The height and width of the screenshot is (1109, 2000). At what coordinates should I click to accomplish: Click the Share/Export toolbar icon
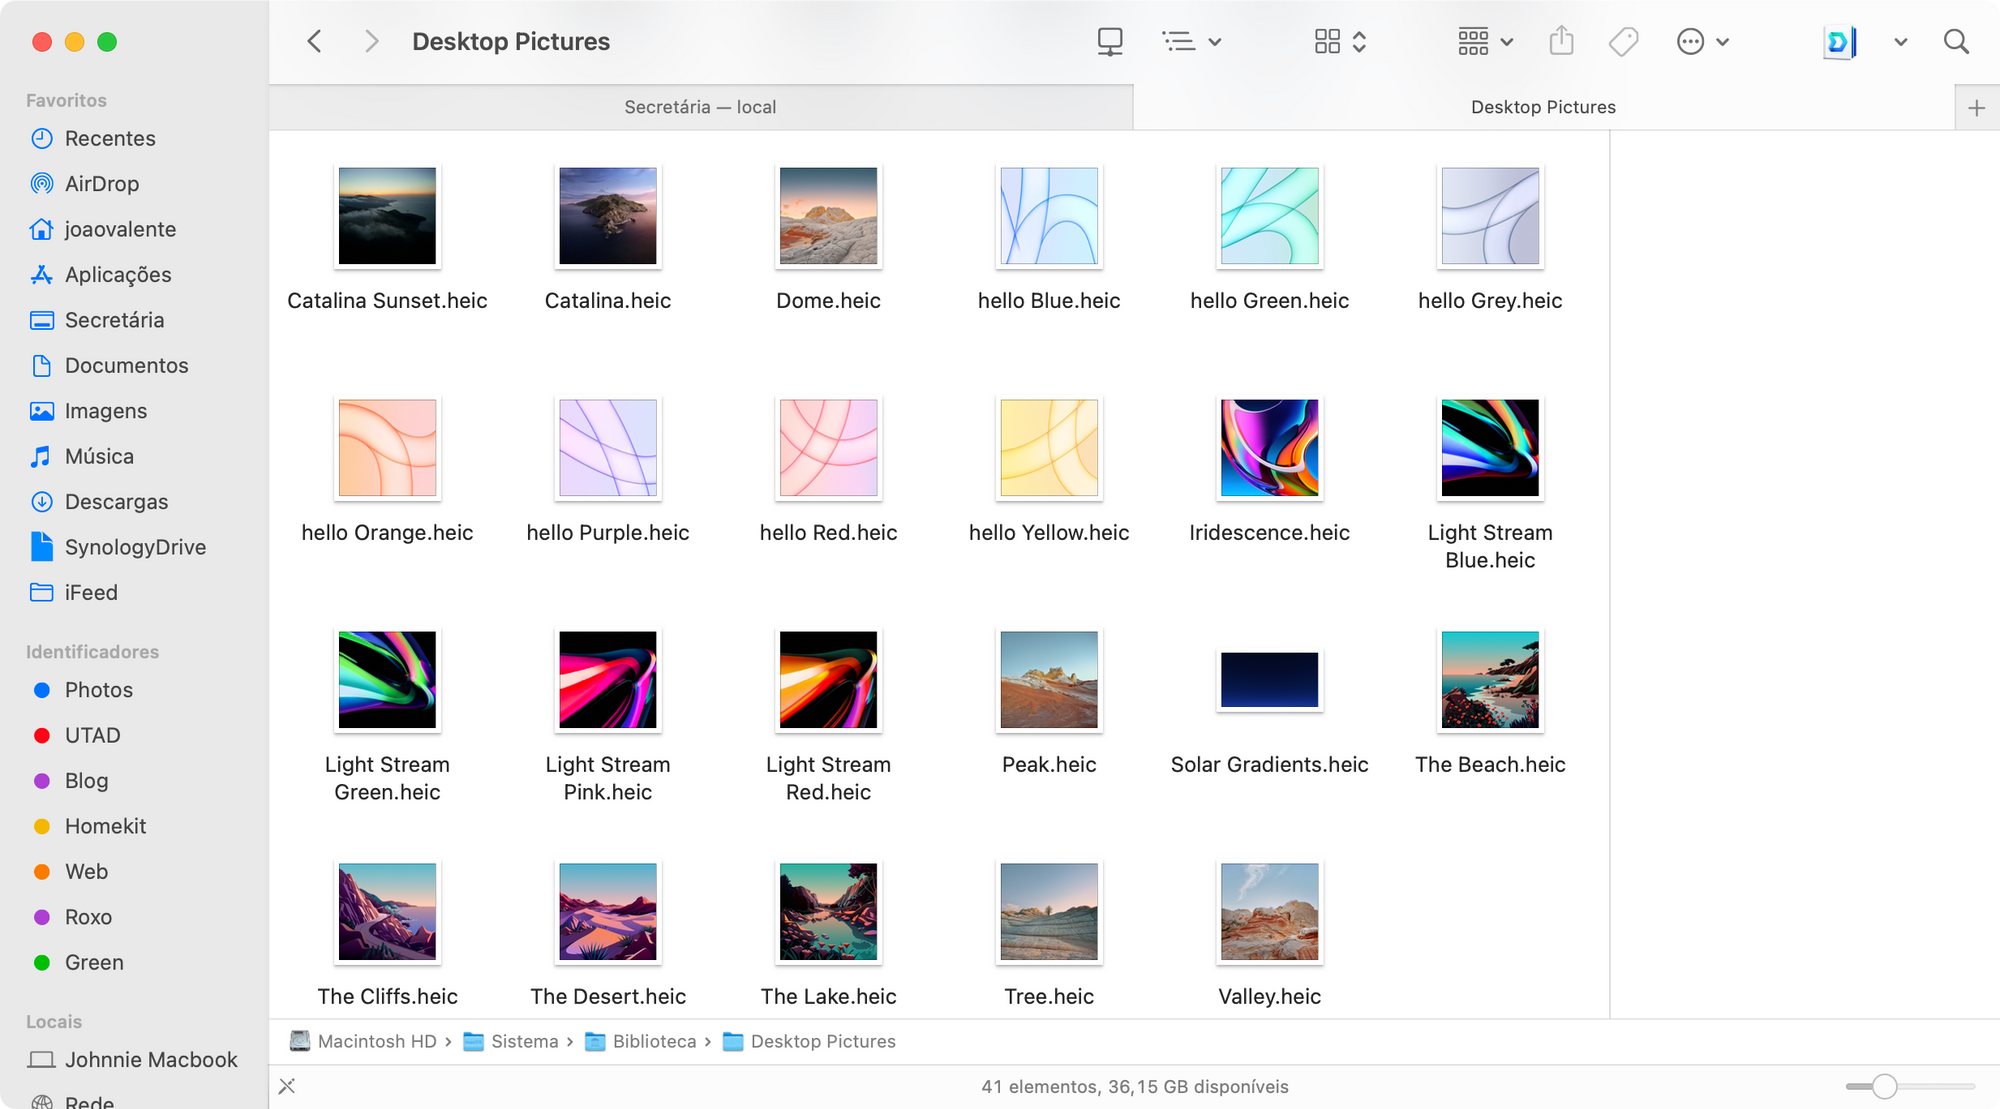pyautogui.click(x=1562, y=40)
